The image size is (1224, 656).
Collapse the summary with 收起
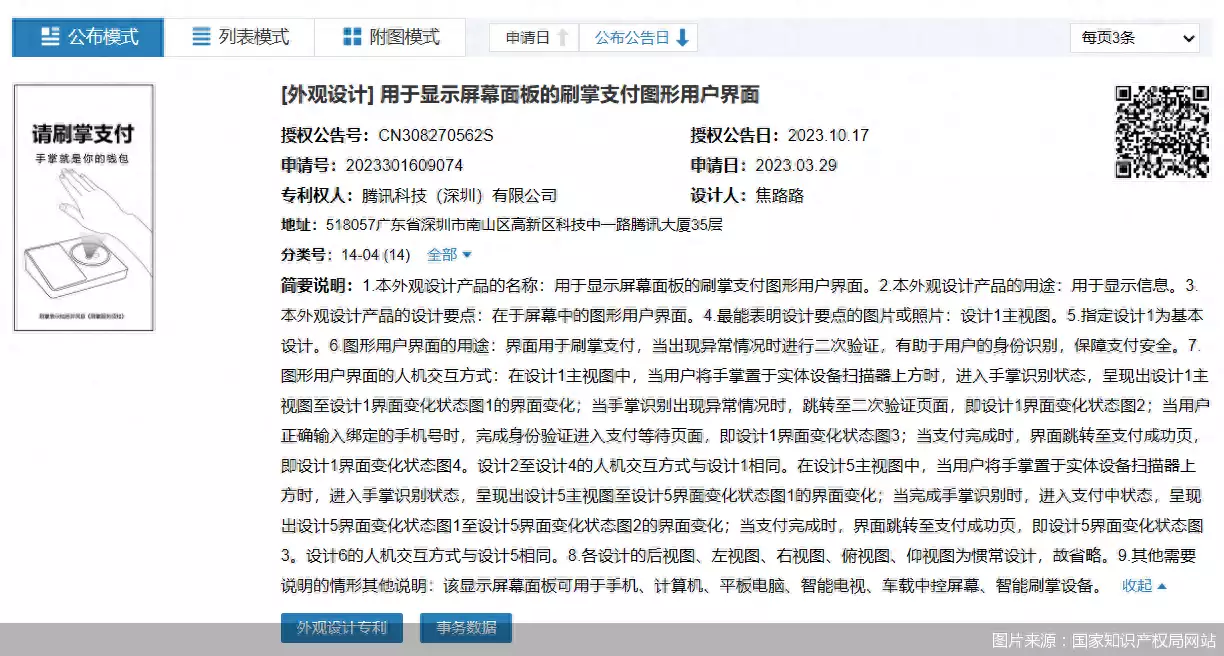click(x=1144, y=586)
